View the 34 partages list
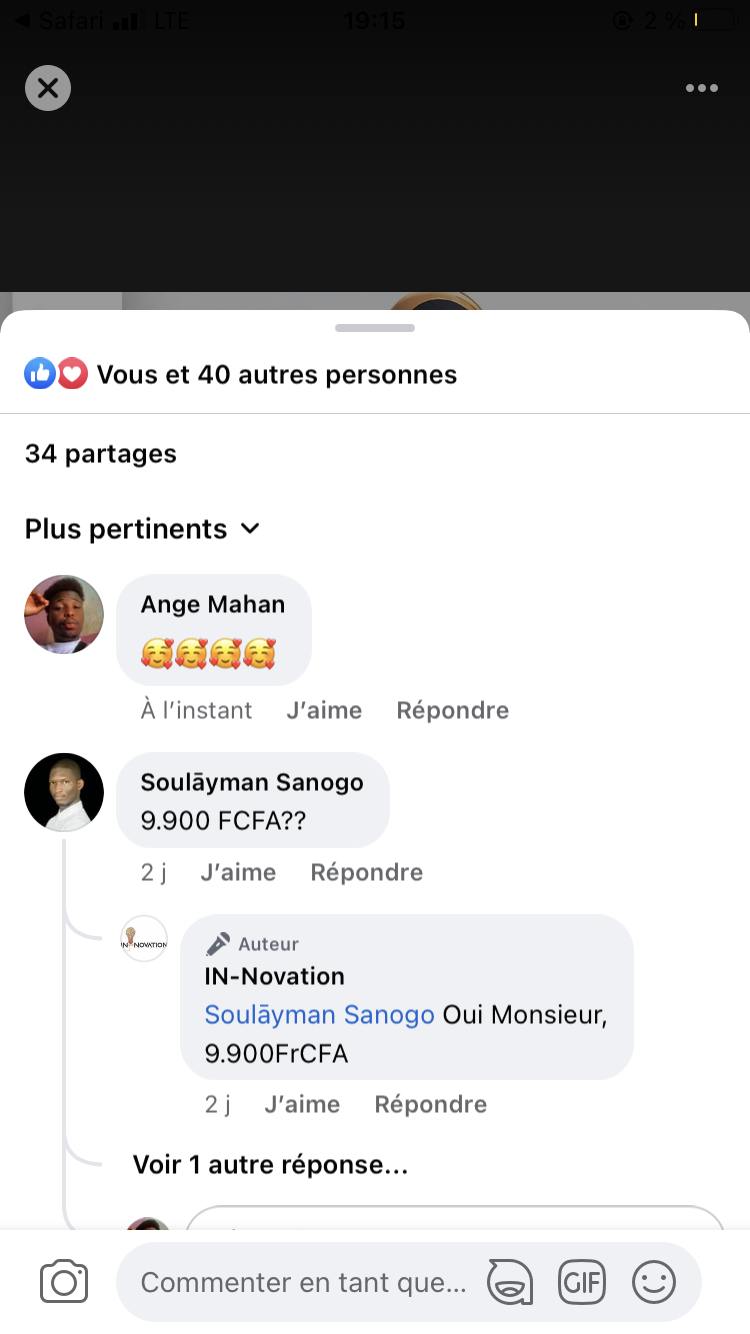 (100, 453)
